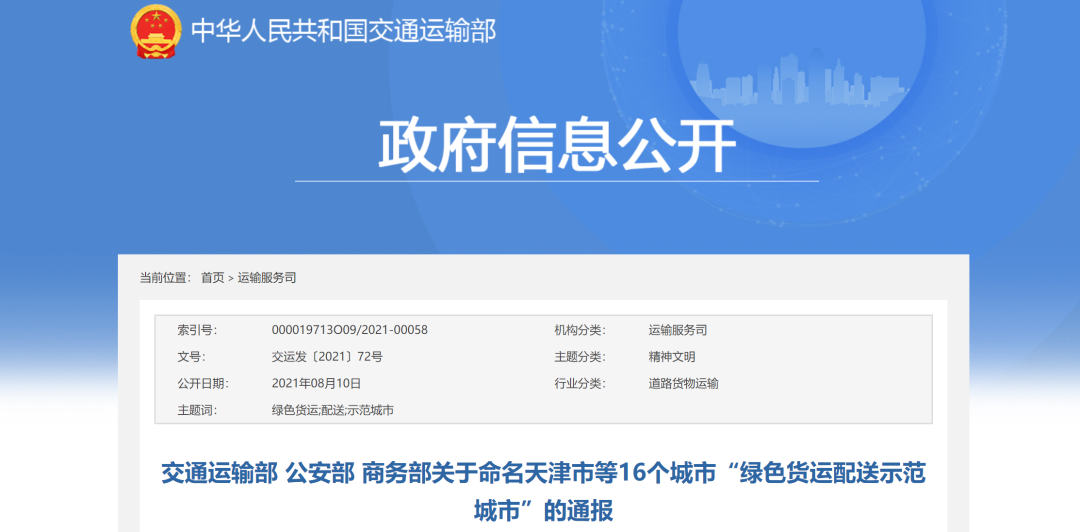Select document number 交运发〔2021〕72号
This screenshot has width=1080, height=532.
[327, 357]
